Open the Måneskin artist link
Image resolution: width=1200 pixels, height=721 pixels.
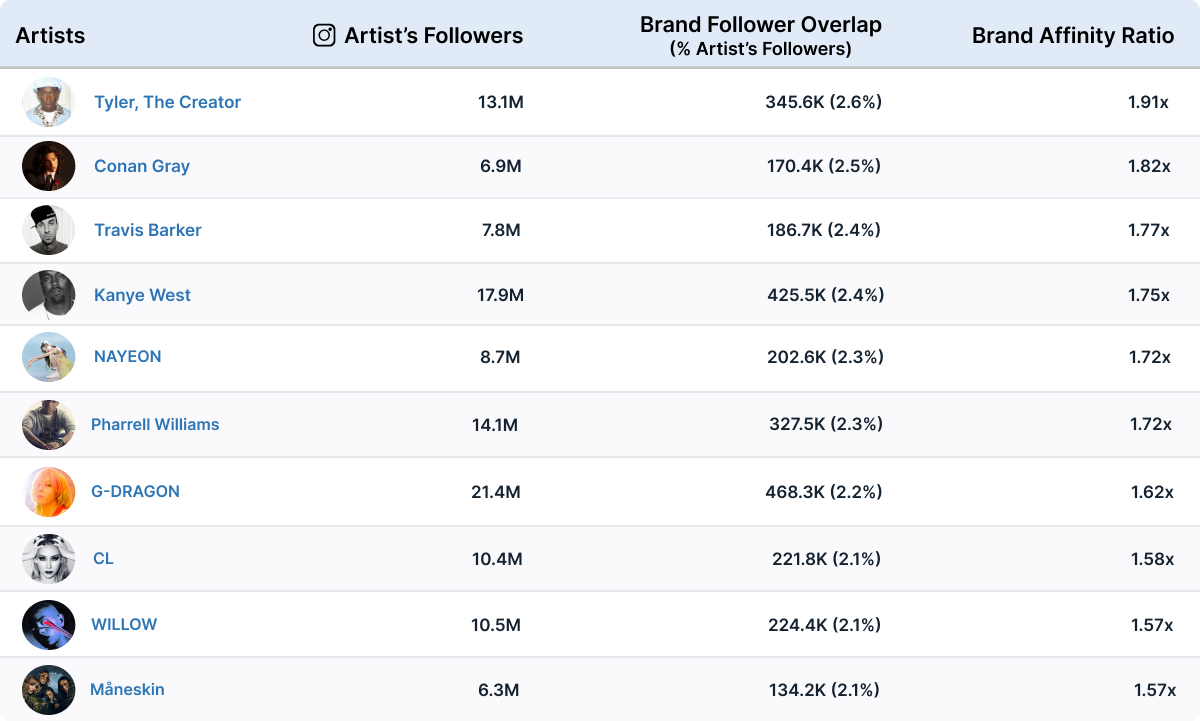click(127, 689)
